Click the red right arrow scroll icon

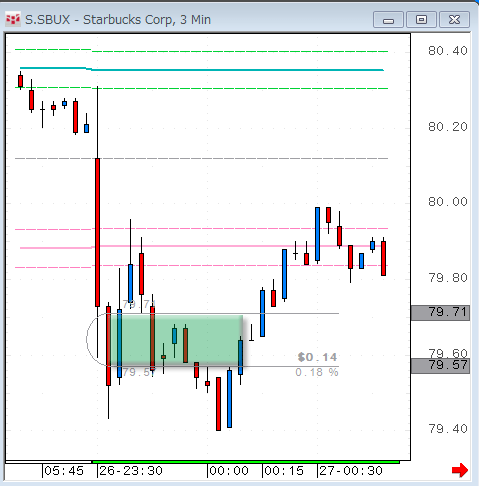tap(460, 470)
